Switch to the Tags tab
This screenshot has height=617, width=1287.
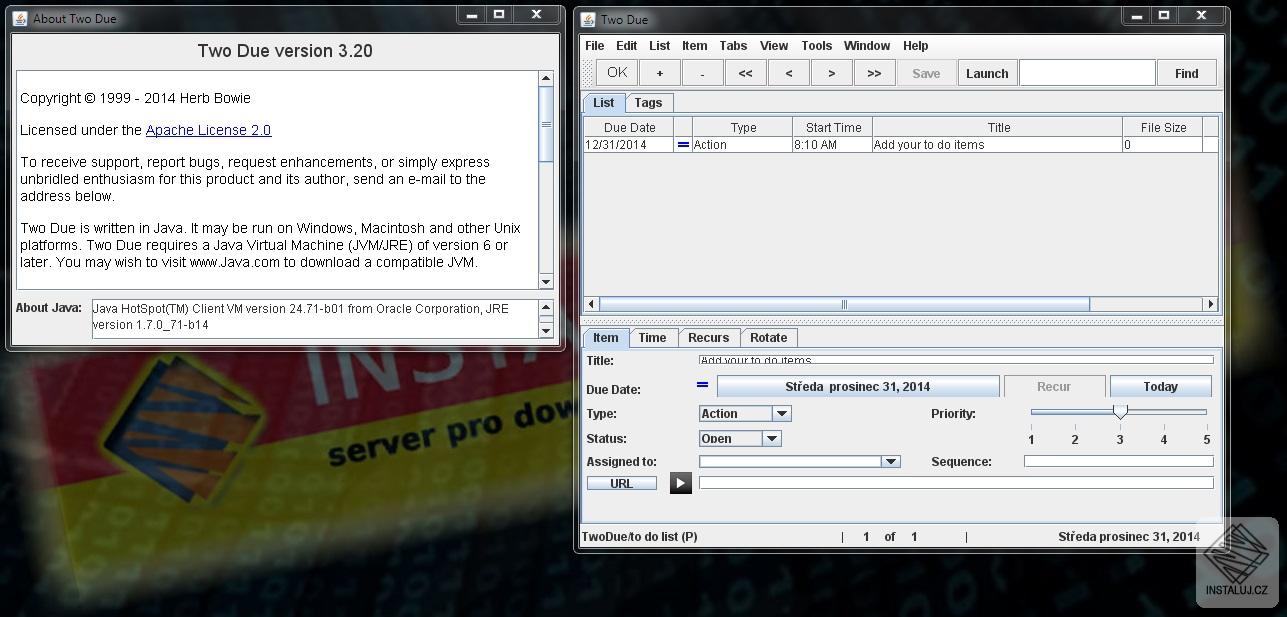pos(648,103)
